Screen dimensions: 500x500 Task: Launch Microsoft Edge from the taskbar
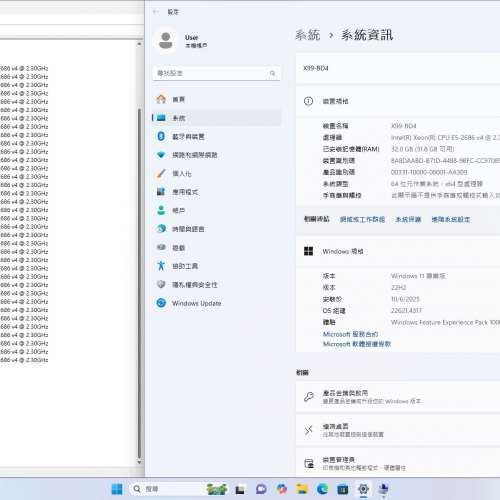tap(322, 489)
